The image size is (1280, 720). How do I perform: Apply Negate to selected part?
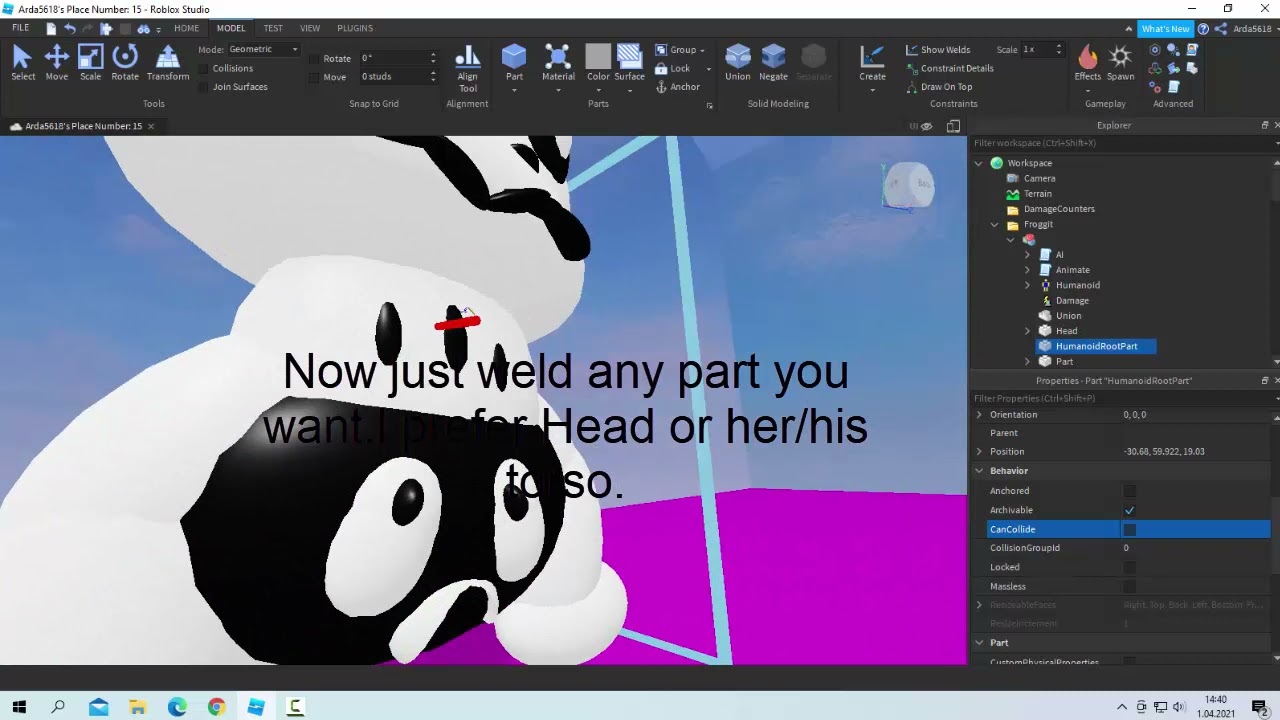coord(773,62)
